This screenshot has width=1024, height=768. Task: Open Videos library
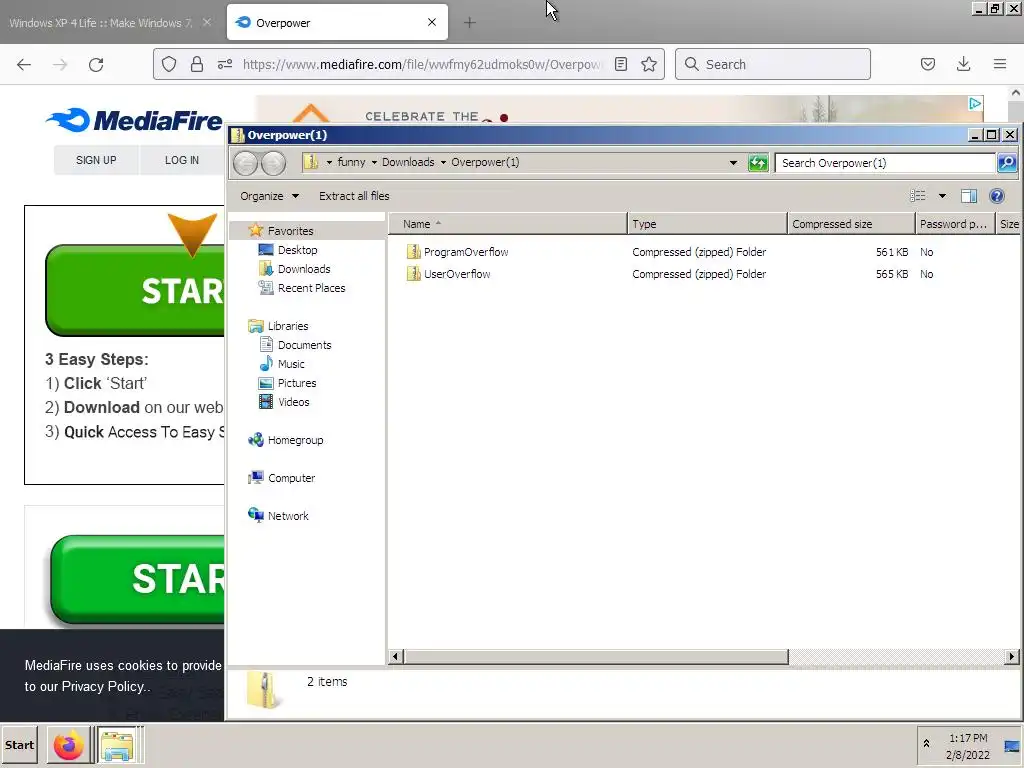(293, 401)
